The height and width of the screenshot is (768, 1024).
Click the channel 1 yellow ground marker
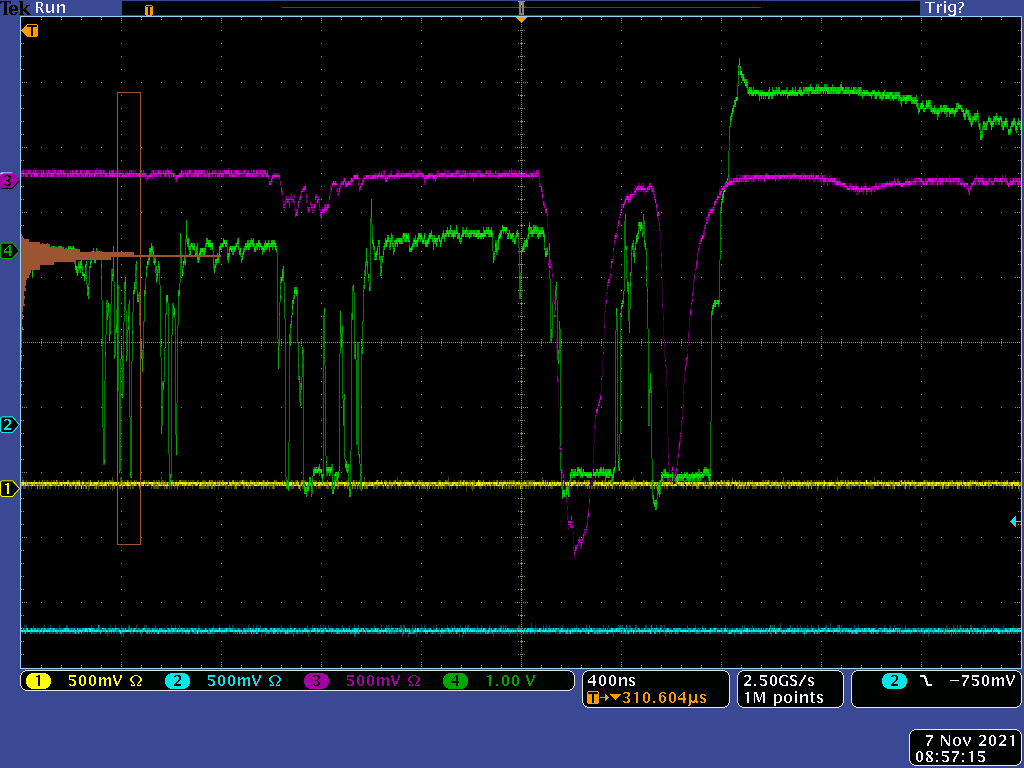(10, 489)
